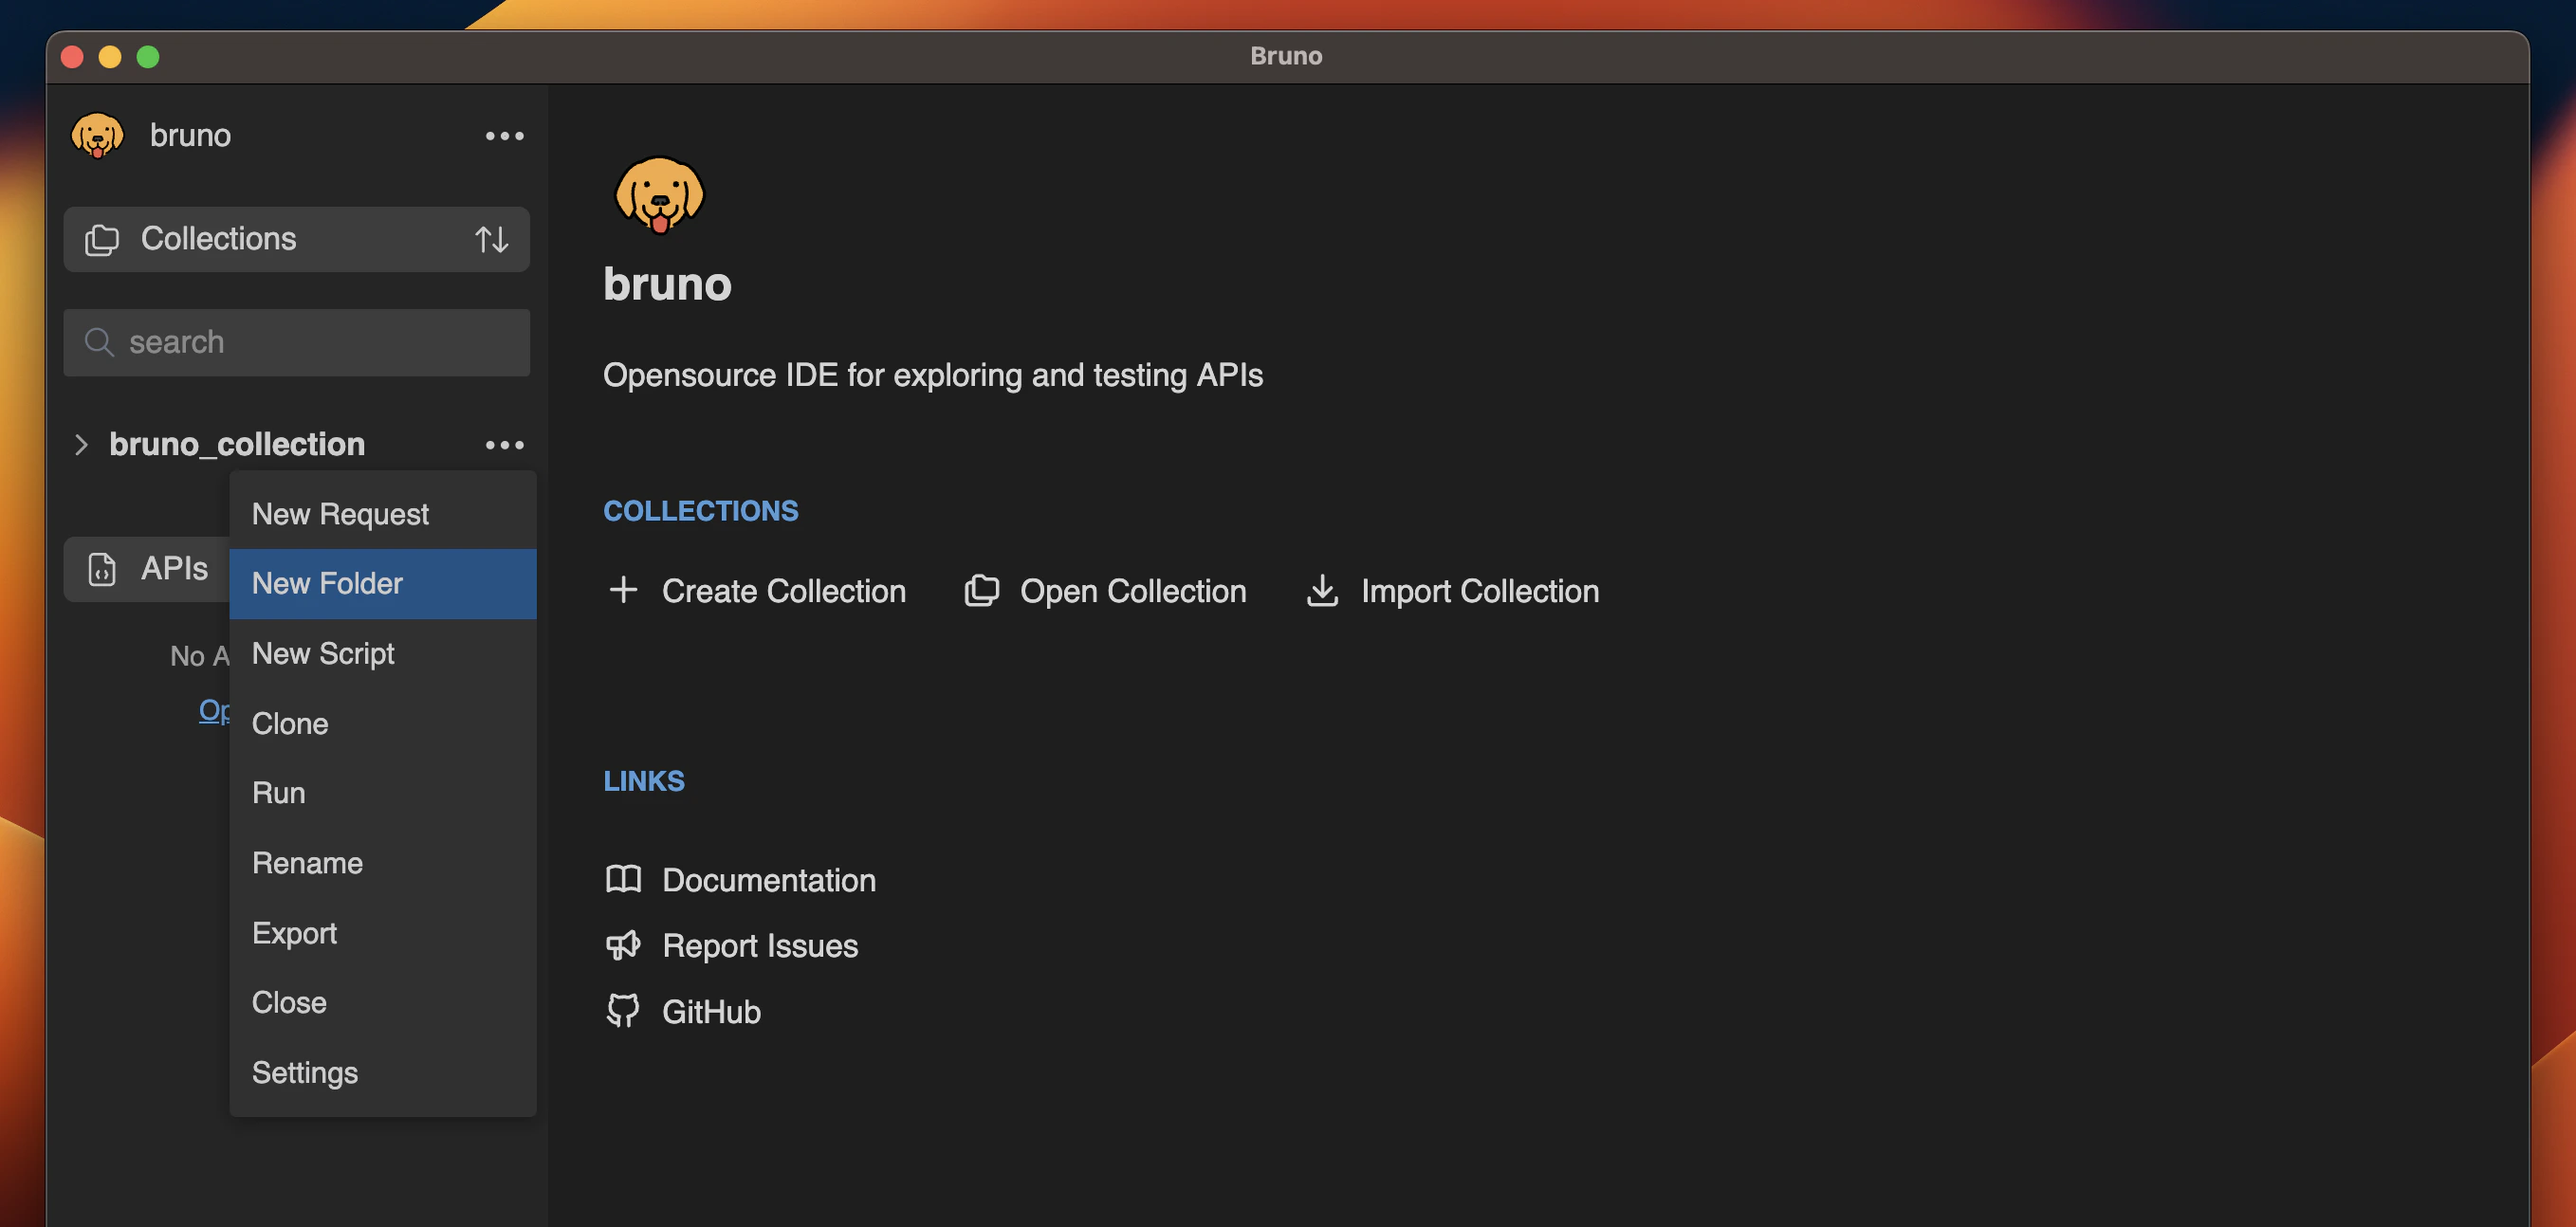Click the Open Collection folder icon

coord(981,590)
